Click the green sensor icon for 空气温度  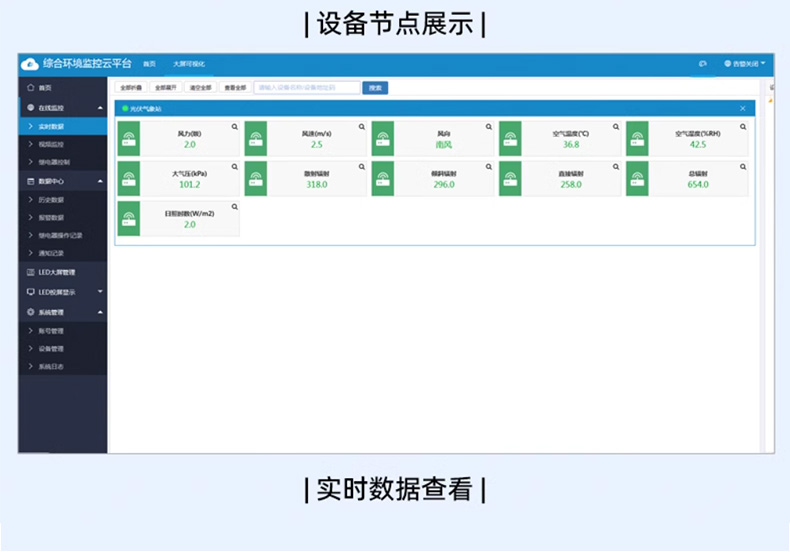(510, 139)
